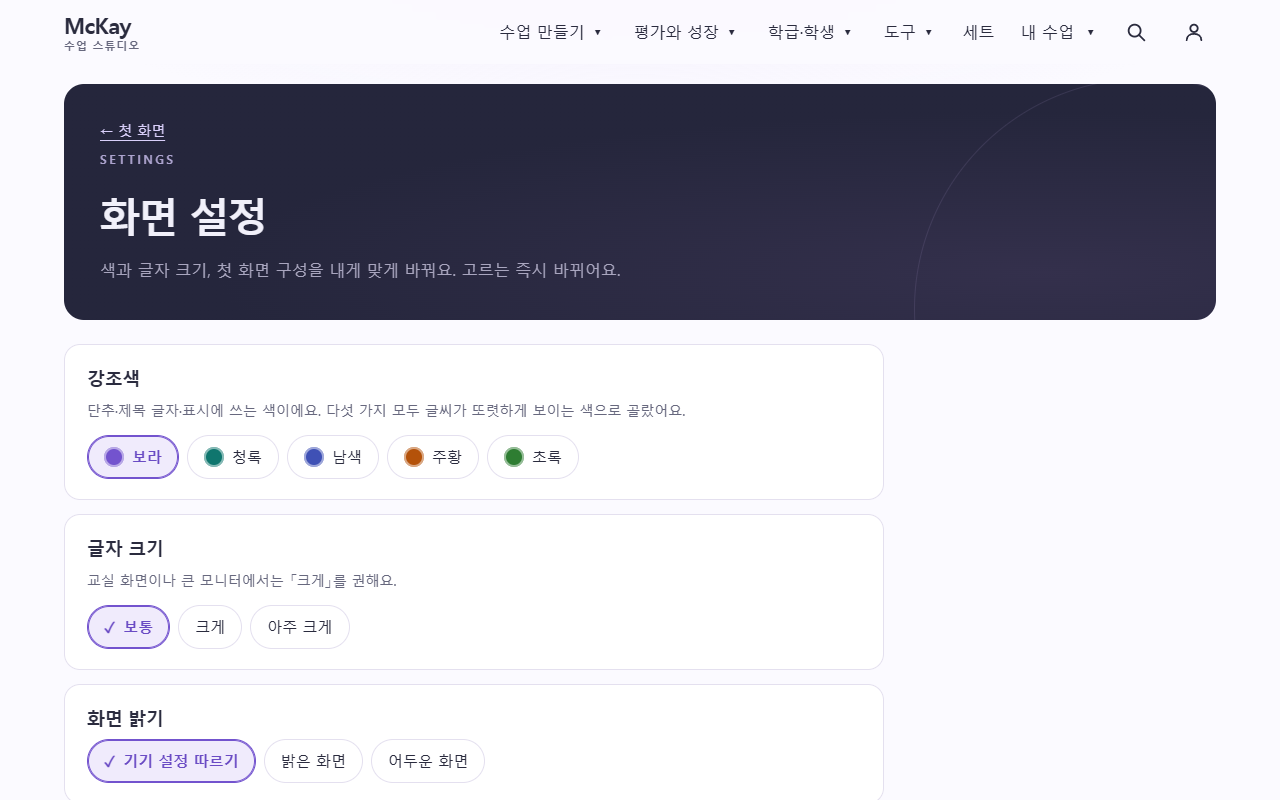
Task: Select 기기 설정 따르기 brightness option
Action: pos(172,761)
